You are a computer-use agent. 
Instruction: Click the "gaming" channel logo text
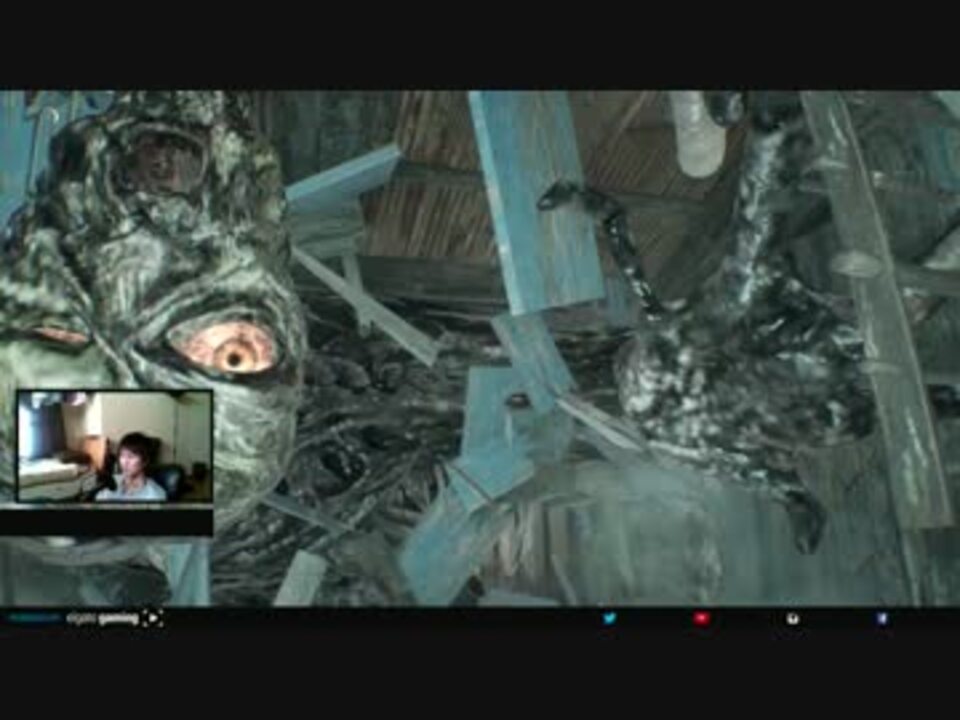[x=119, y=619]
